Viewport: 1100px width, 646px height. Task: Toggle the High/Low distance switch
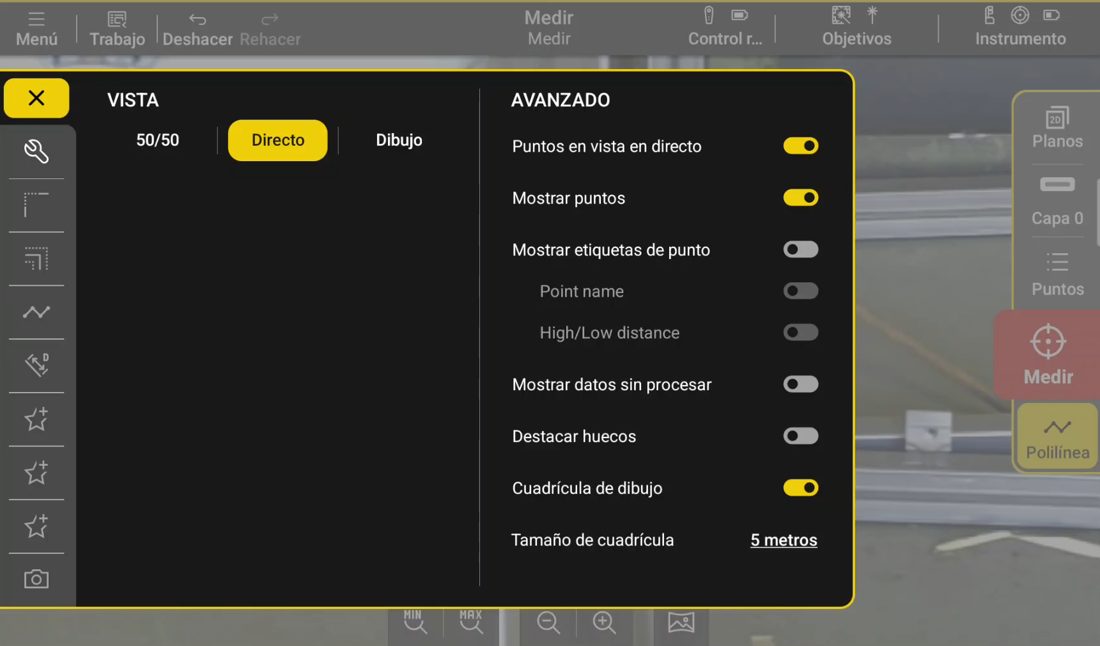pyautogui.click(x=800, y=332)
